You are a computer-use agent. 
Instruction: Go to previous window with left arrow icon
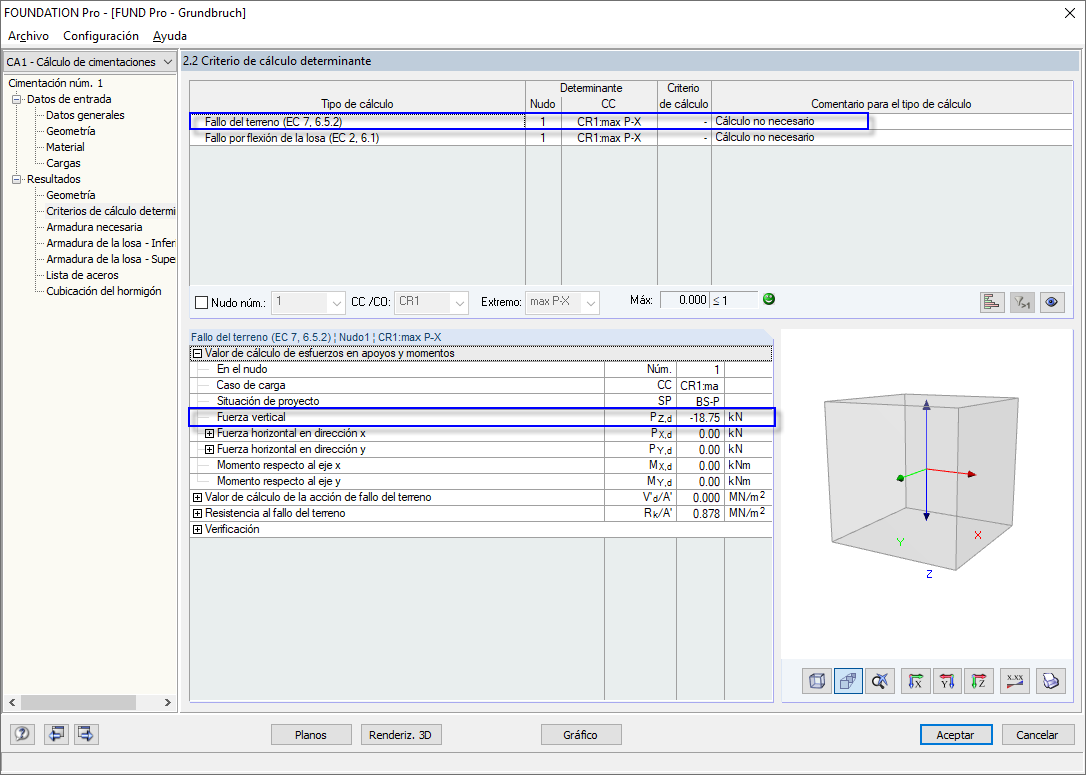56,734
